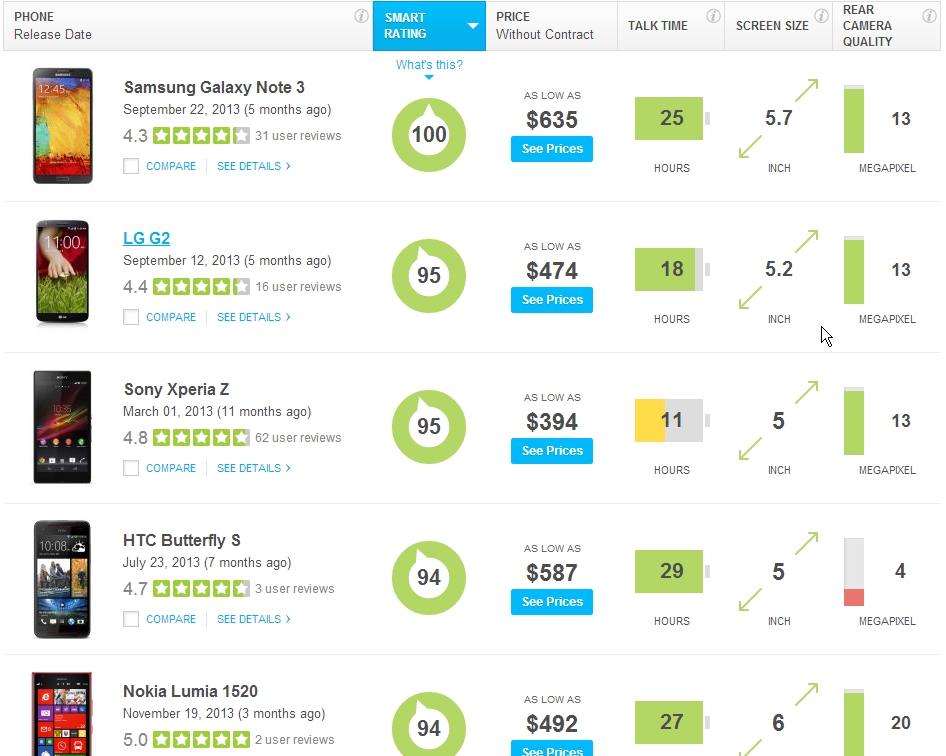Click info icon next to Talk Time header
The height and width of the screenshot is (756, 946).
tap(713, 16)
